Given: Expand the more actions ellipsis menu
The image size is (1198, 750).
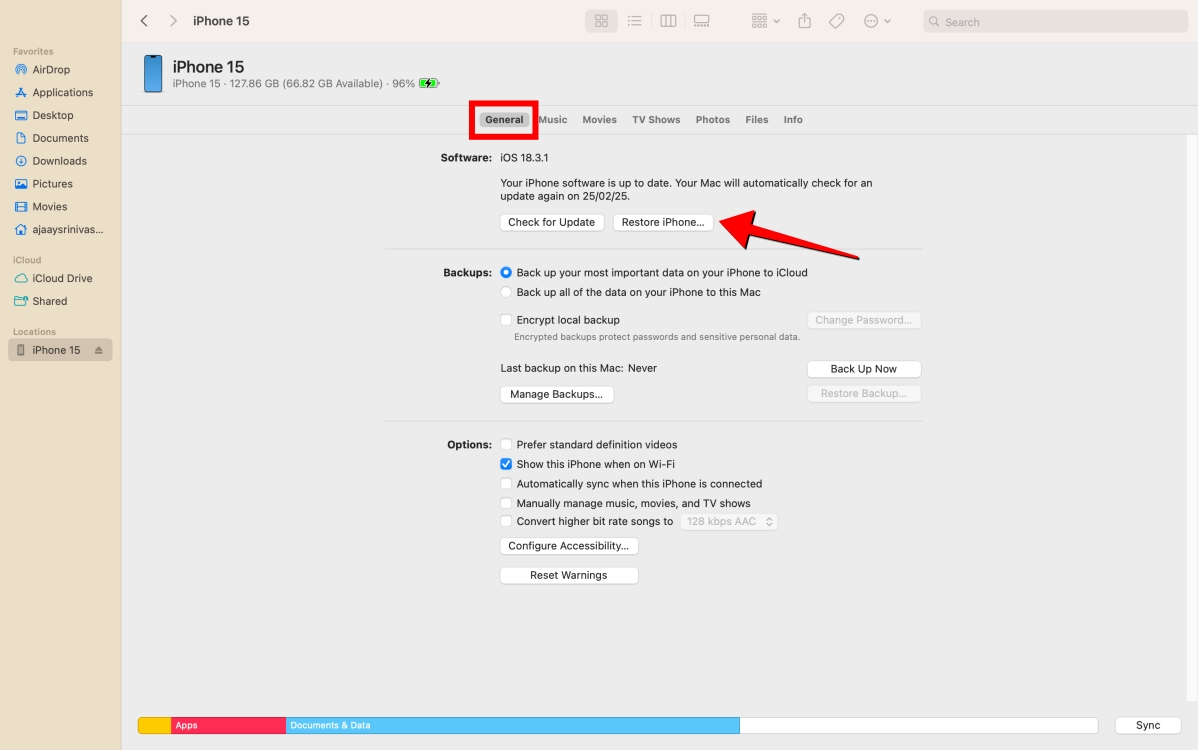Looking at the screenshot, I should coord(877,21).
